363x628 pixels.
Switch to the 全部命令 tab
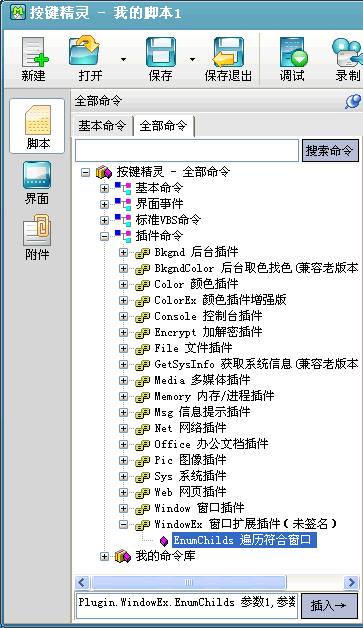pyautogui.click(x=163, y=126)
